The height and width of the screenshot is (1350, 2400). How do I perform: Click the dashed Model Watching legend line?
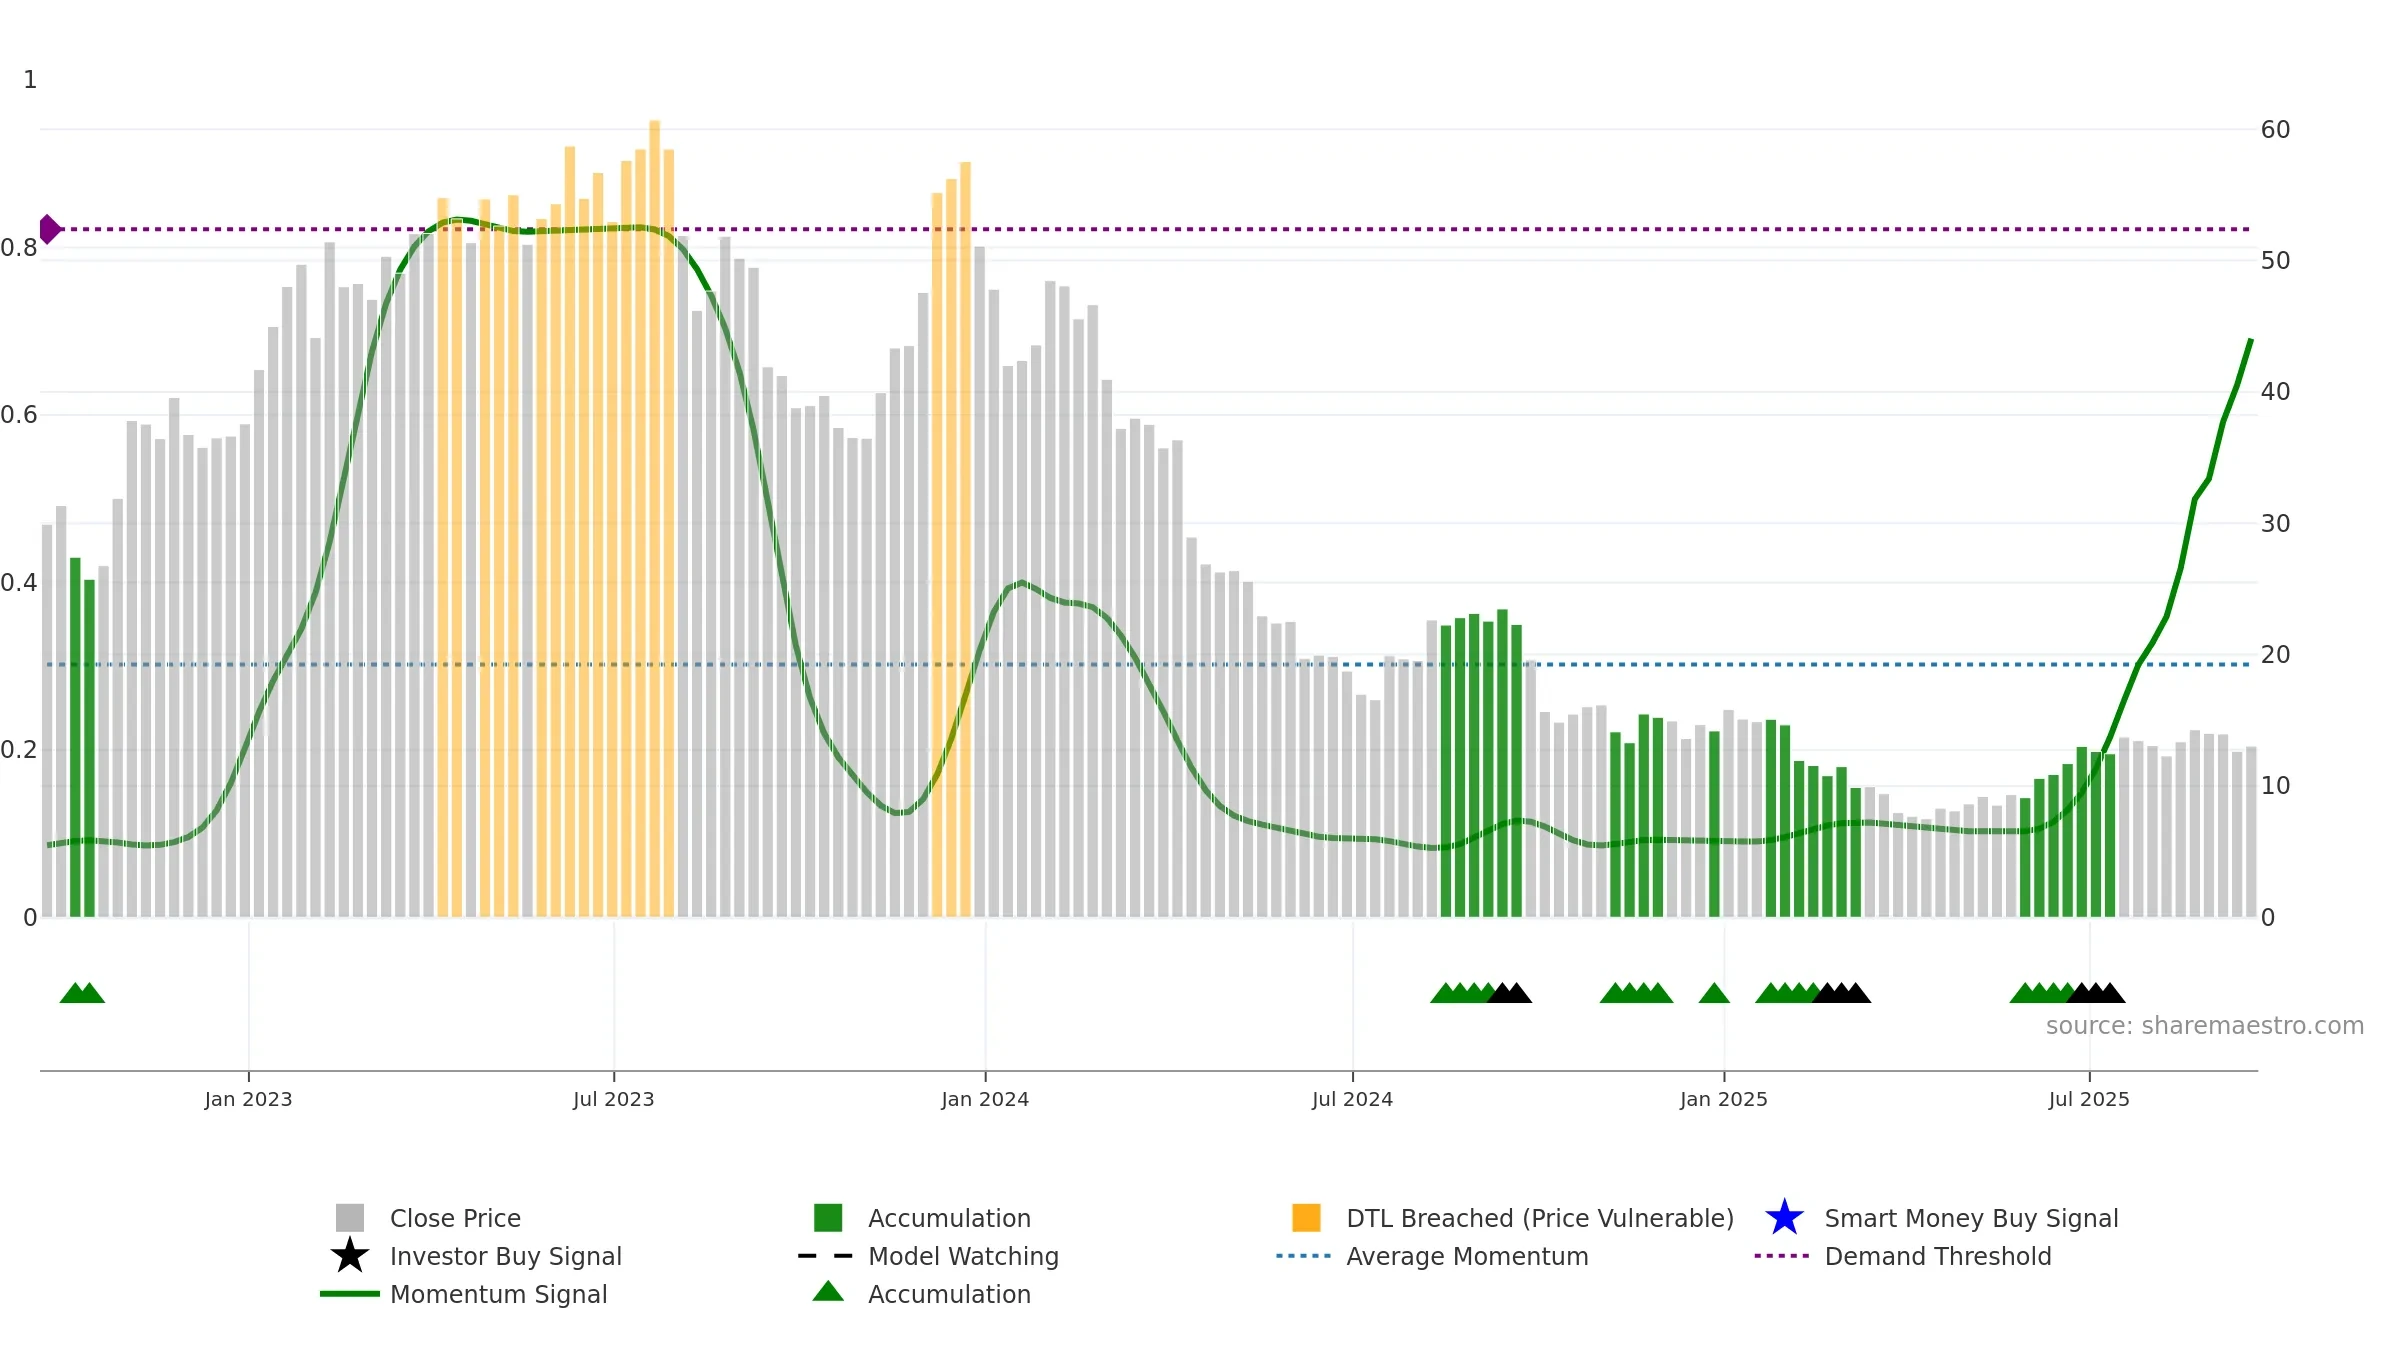pyautogui.click(x=825, y=1256)
